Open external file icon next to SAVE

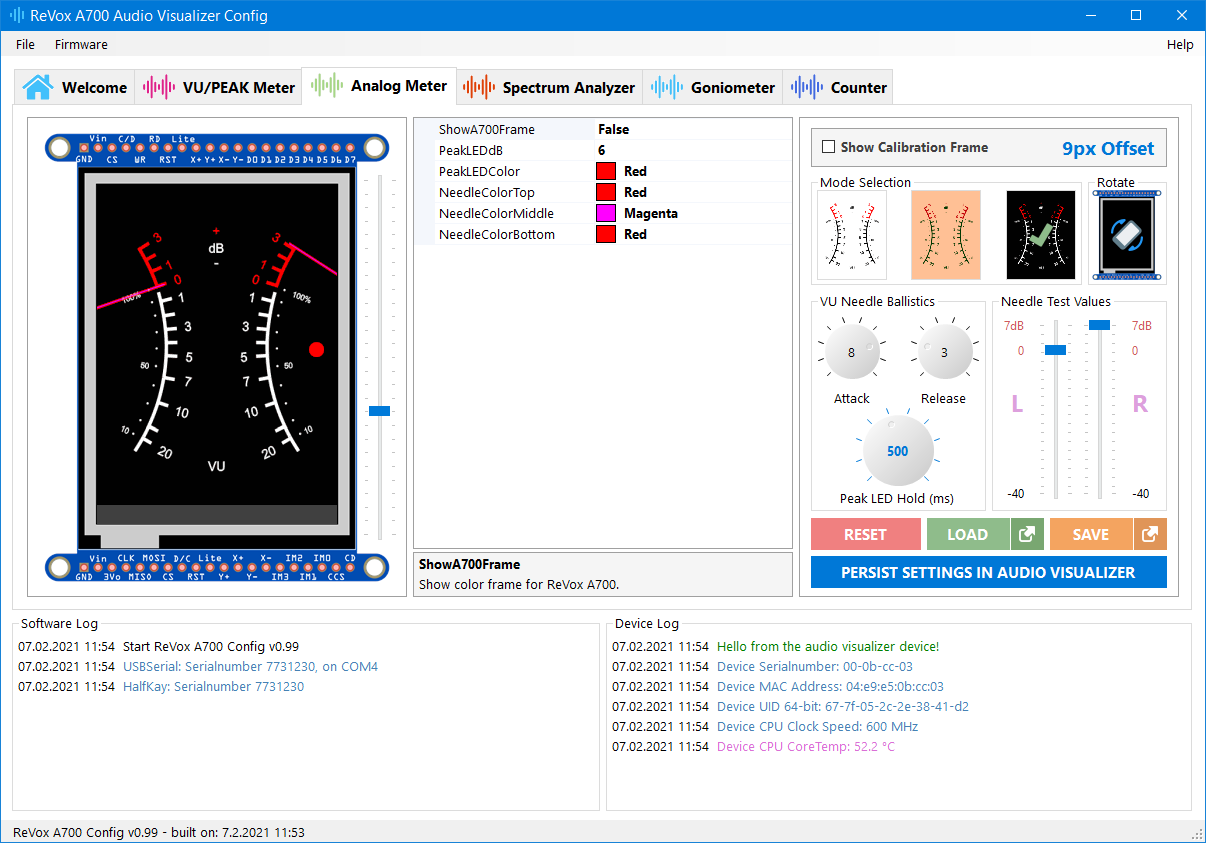tap(1150, 534)
